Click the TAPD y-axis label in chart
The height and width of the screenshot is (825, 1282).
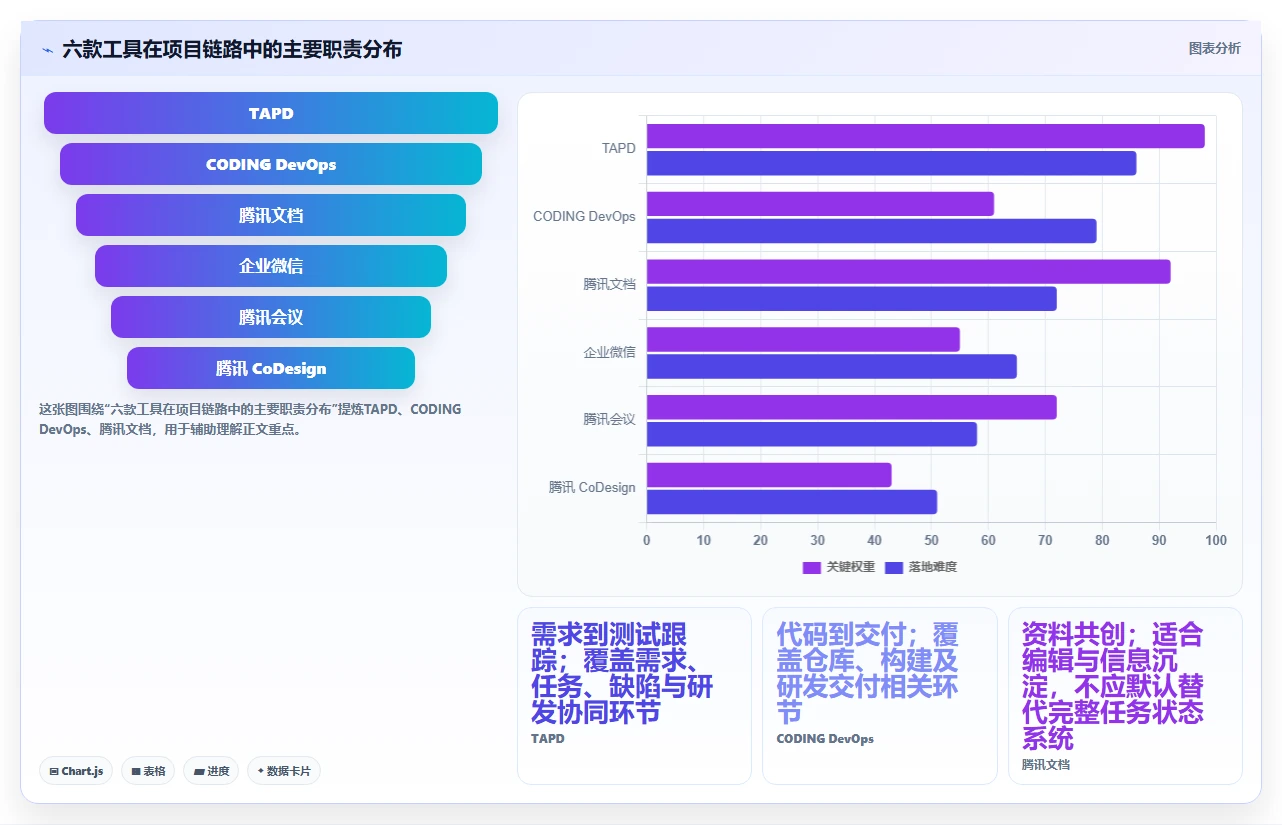click(618, 148)
